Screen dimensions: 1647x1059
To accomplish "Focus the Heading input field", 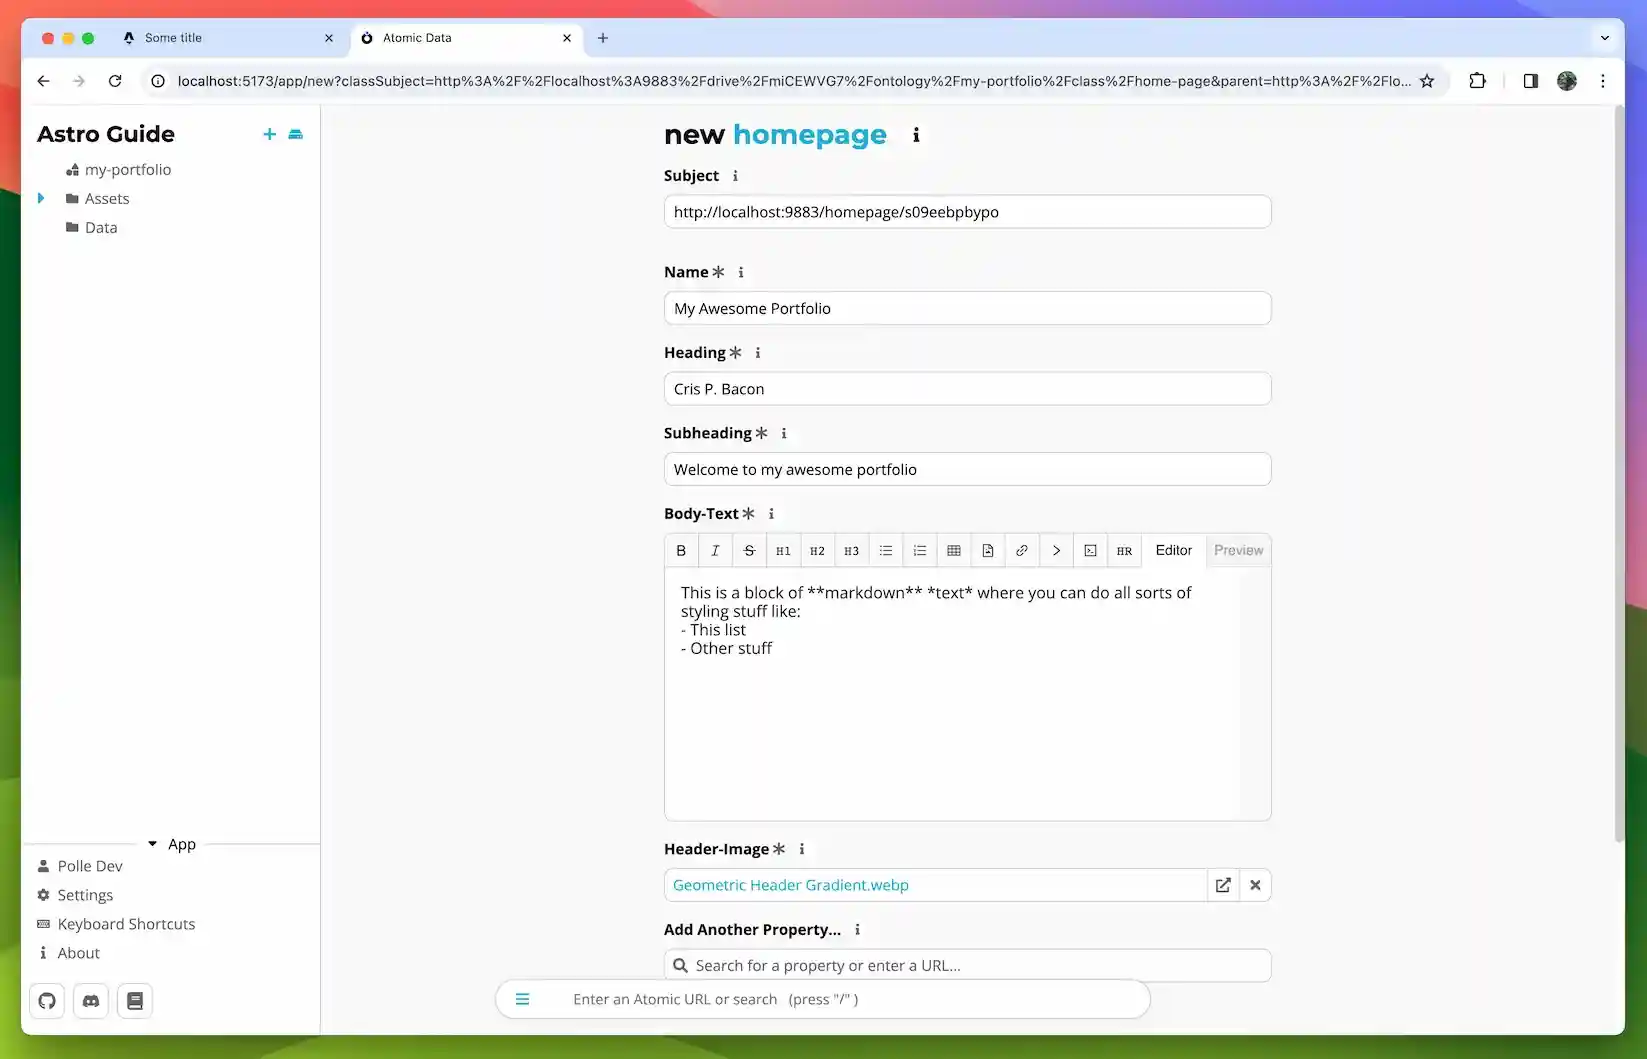I will pos(967,389).
